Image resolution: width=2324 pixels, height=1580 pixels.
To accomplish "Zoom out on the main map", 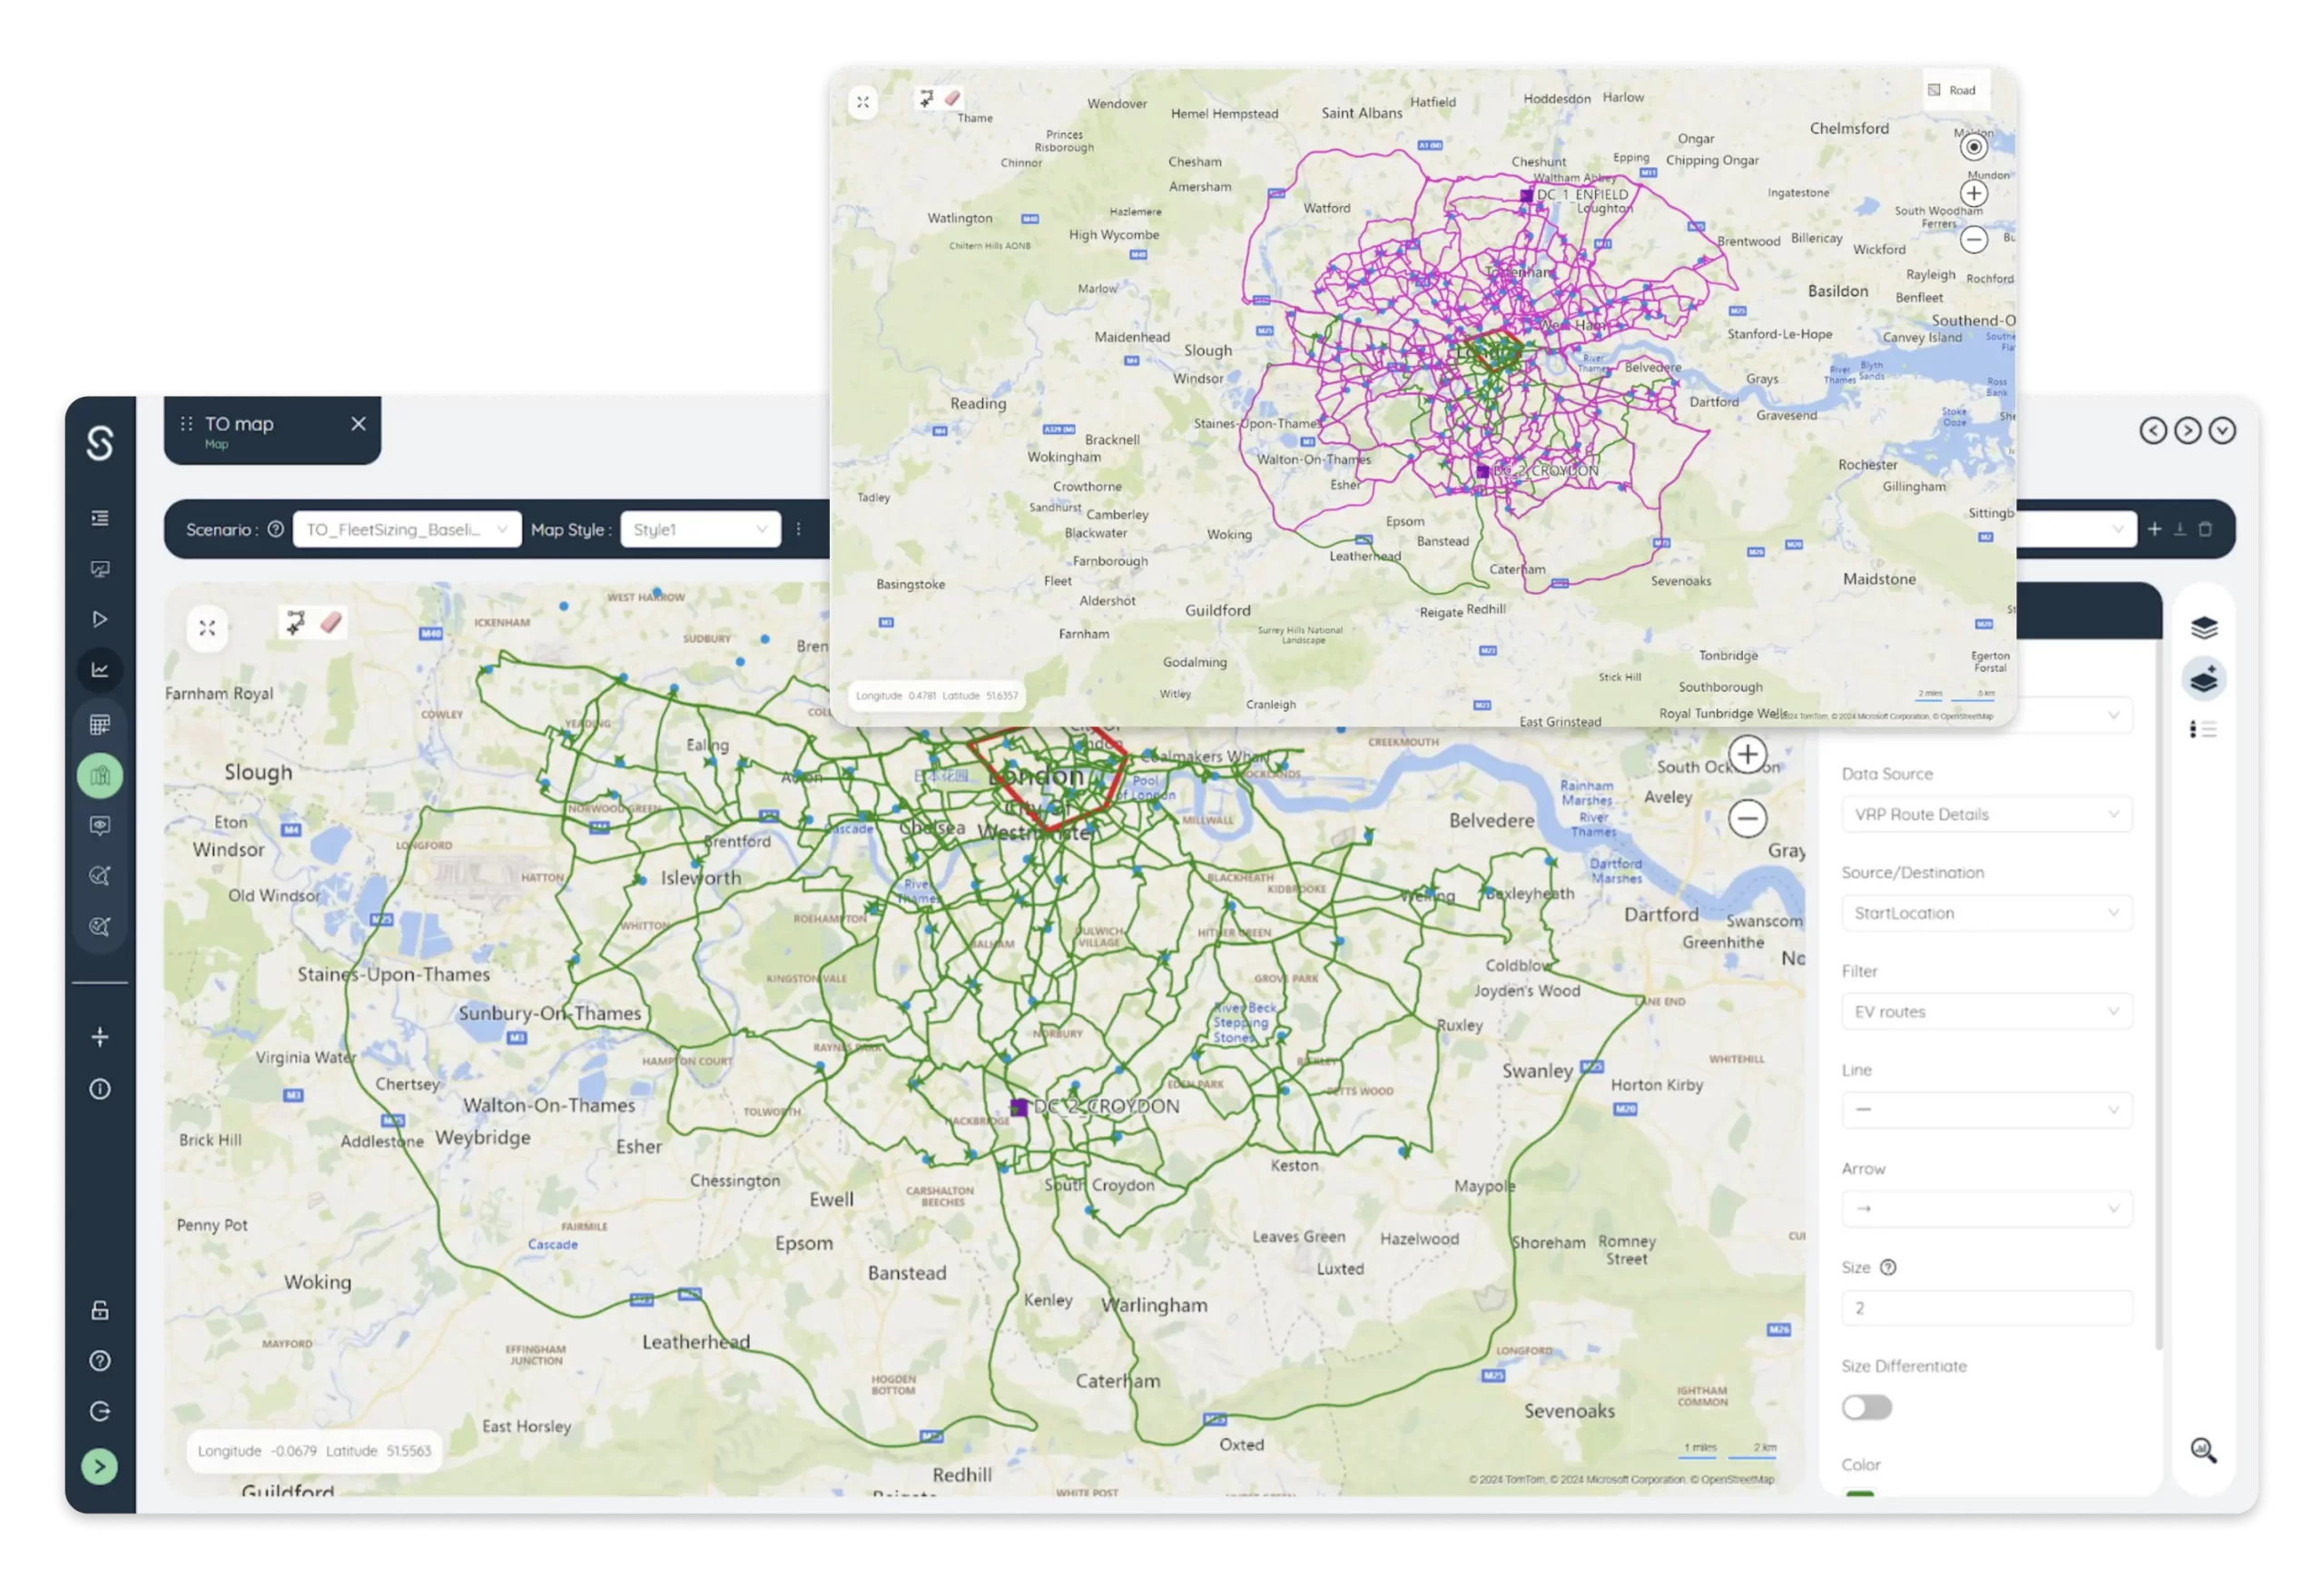I will (1747, 819).
